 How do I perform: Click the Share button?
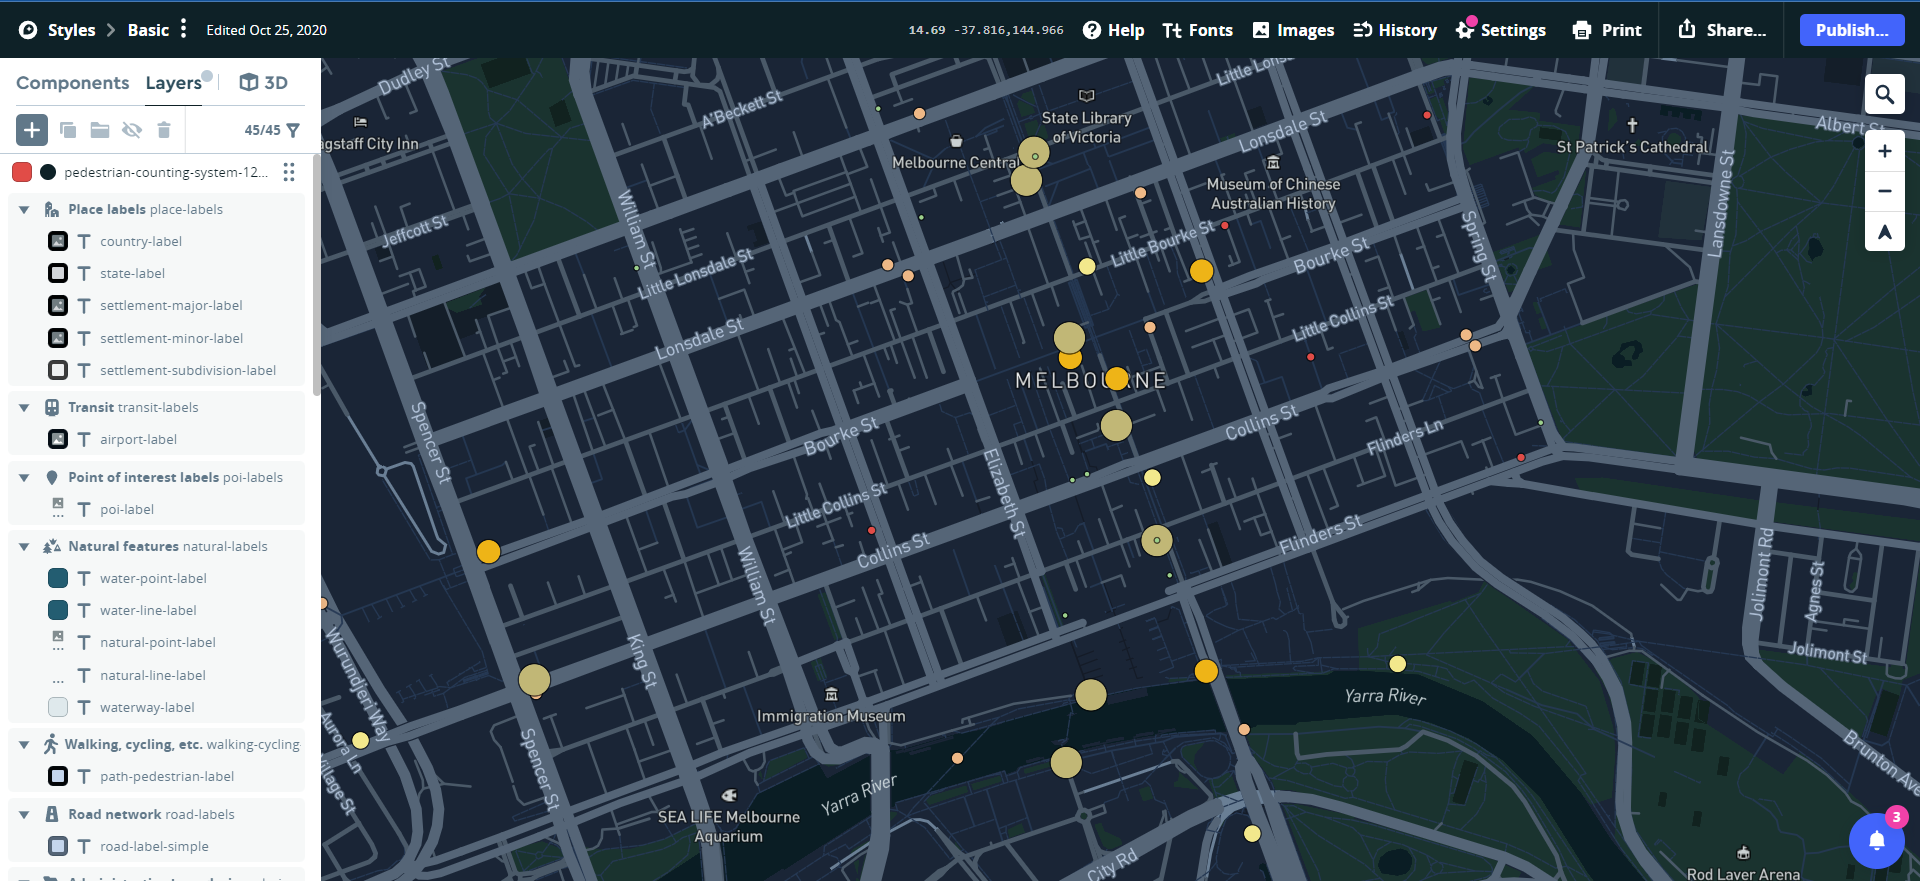click(x=1721, y=30)
